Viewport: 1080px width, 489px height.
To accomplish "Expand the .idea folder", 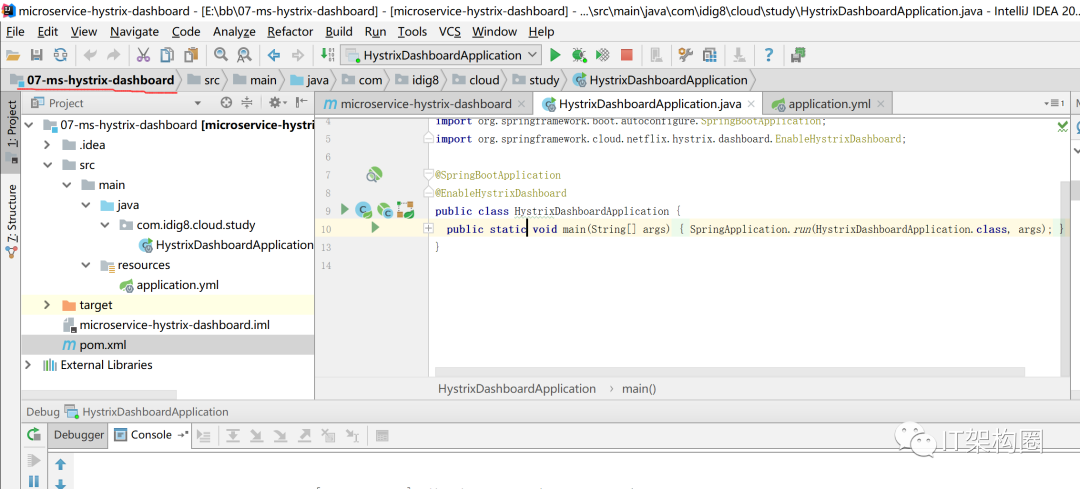I will pyautogui.click(x=47, y=145).
